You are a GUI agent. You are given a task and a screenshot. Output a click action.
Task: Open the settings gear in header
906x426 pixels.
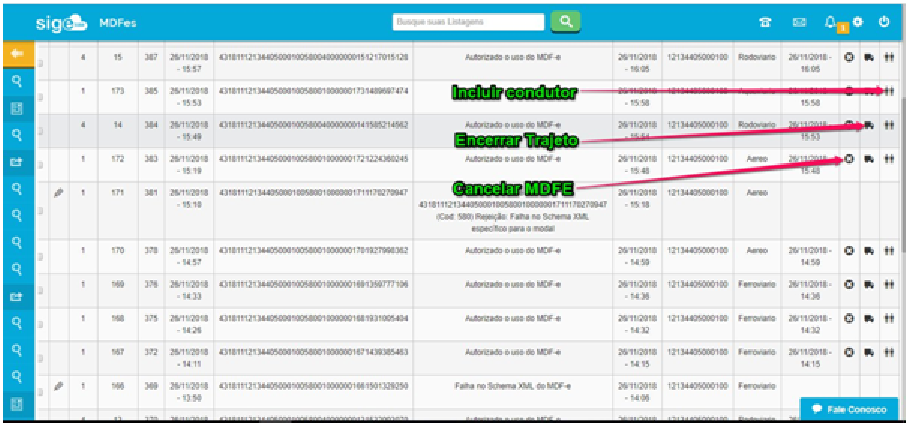[x=858, y=22]
